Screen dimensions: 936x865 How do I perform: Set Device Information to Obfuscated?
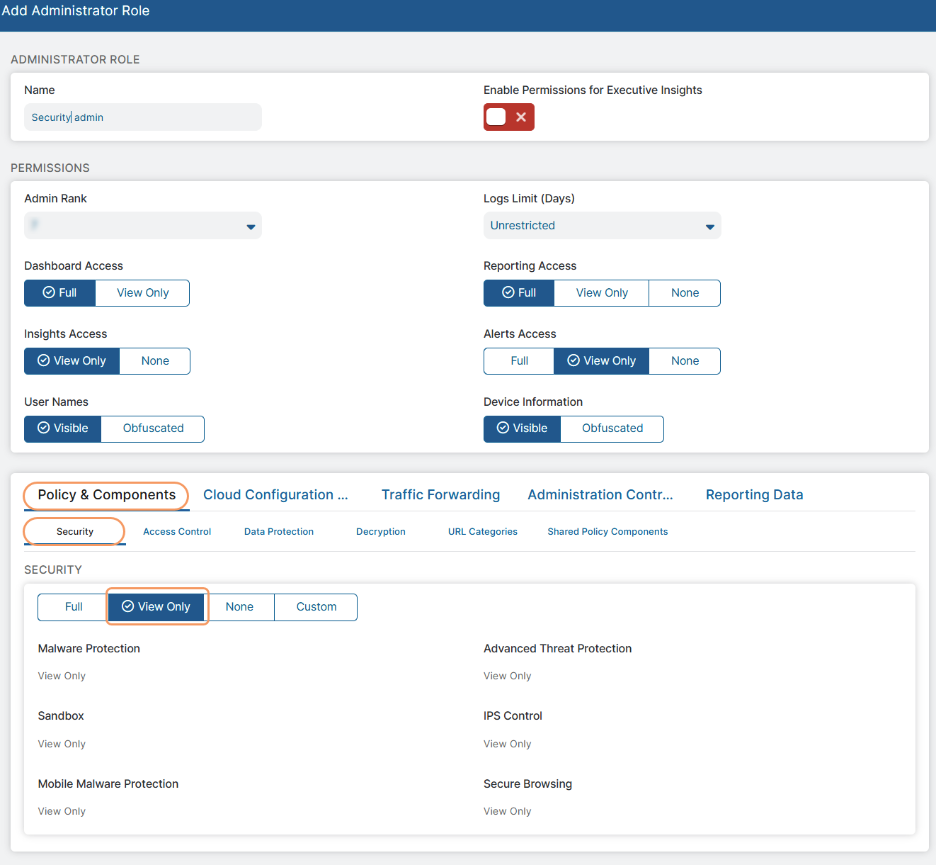click(612, 428)
